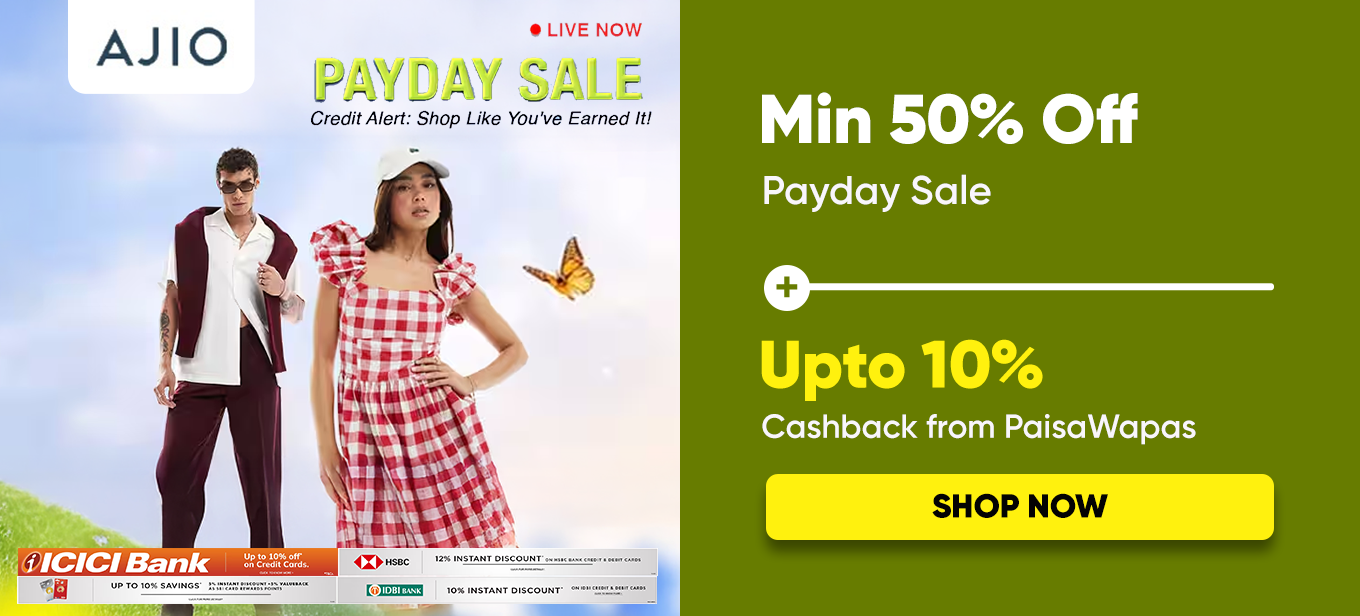Screen dimensions: 1360x616
Task: Click the SHOP NOW button
Action: click(1019, 507)
